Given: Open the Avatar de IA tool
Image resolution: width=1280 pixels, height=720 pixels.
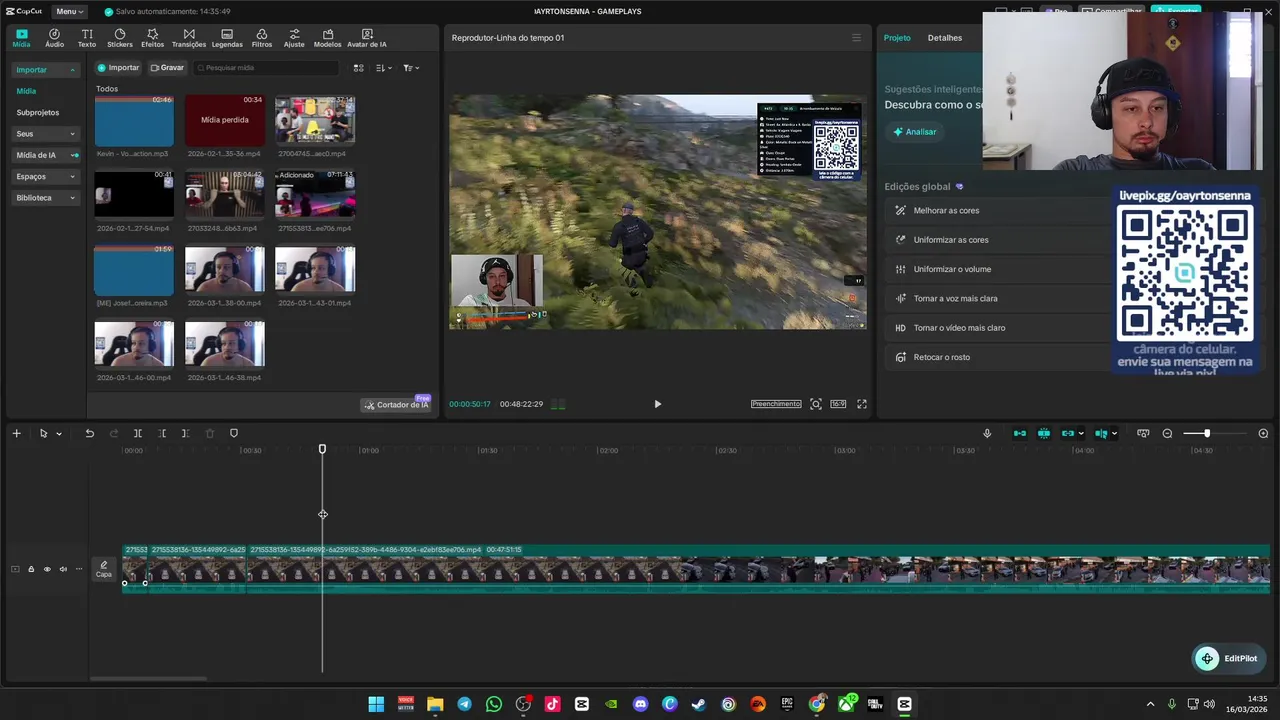Looking at the screenshot, I should coord(367,38).
